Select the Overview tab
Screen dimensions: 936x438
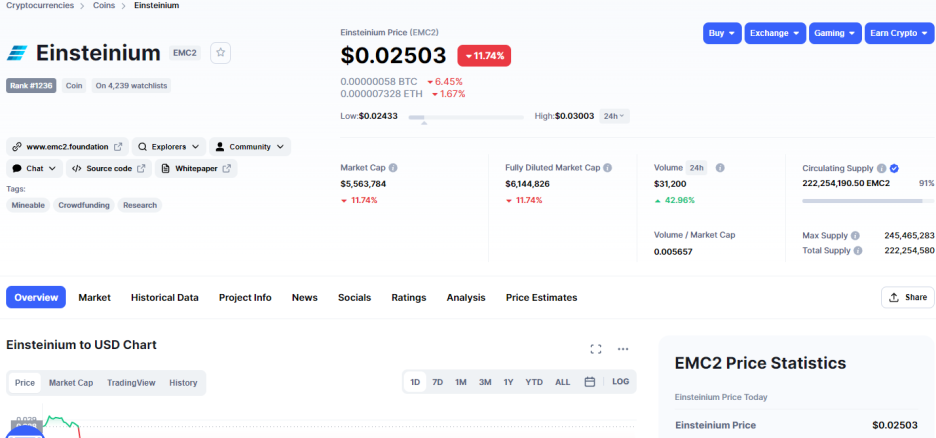36,297
